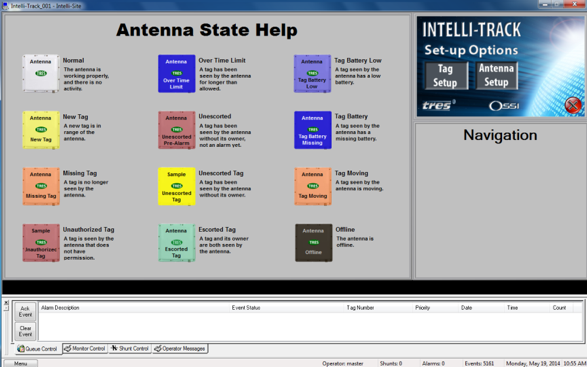587x367 pixels.
Task: Click the Normal antenna state icon
Action: tap(41, 73)
